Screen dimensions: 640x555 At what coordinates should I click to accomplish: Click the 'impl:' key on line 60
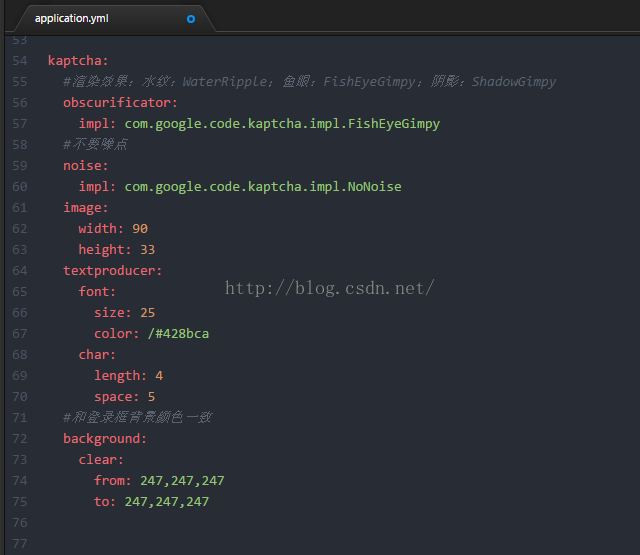pos(97,187)
